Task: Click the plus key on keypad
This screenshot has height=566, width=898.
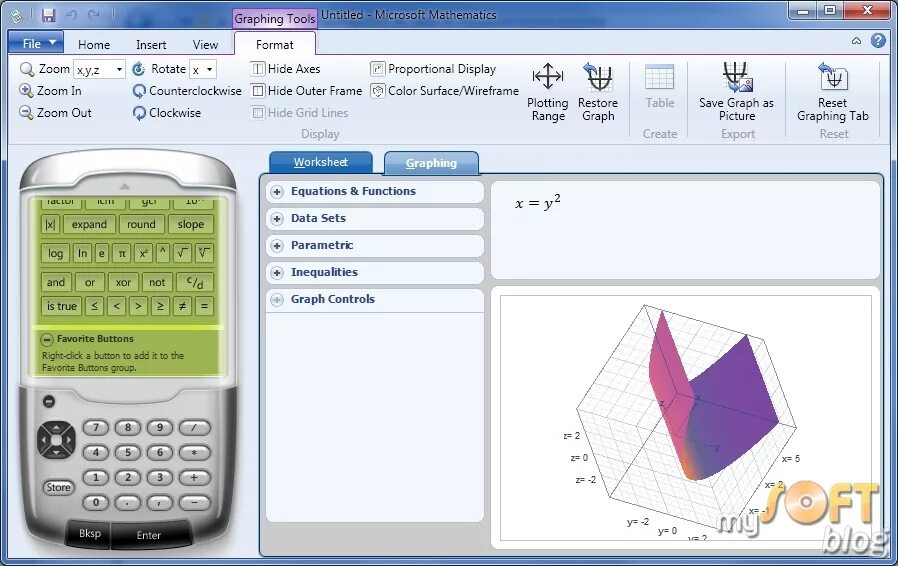Action: tap(194, 477)
